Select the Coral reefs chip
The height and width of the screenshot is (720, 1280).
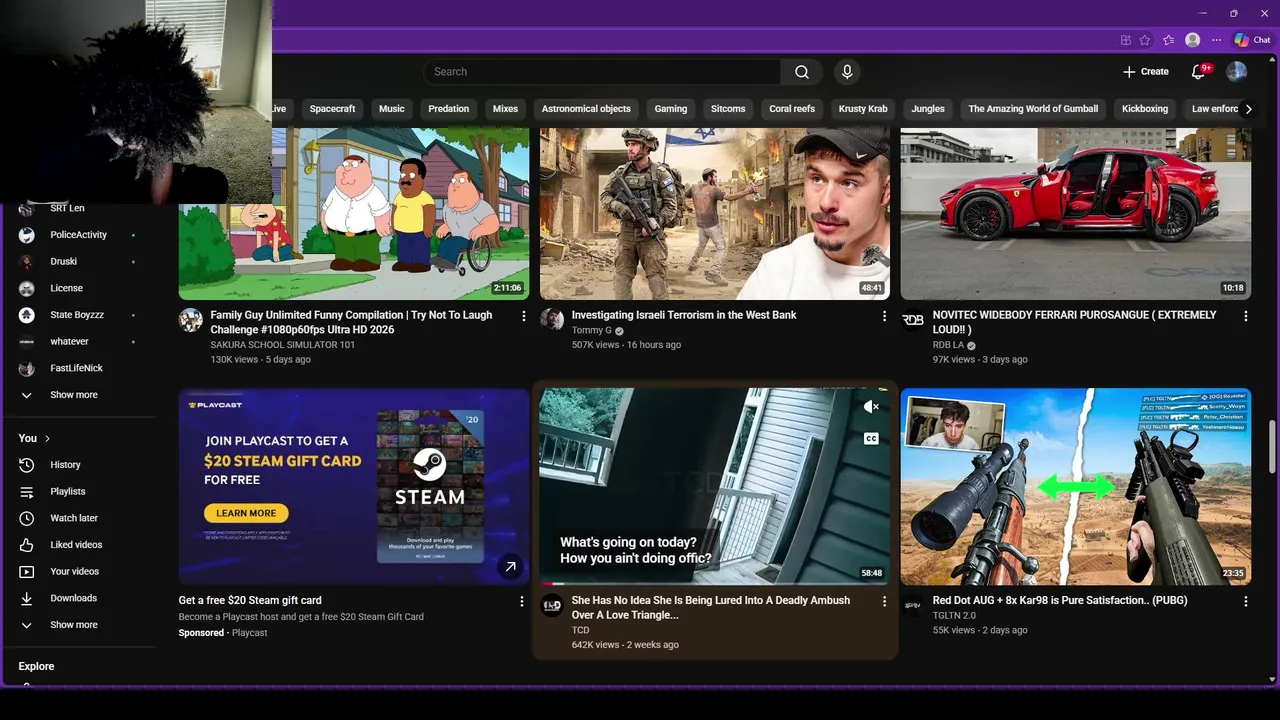pos(792,109)
